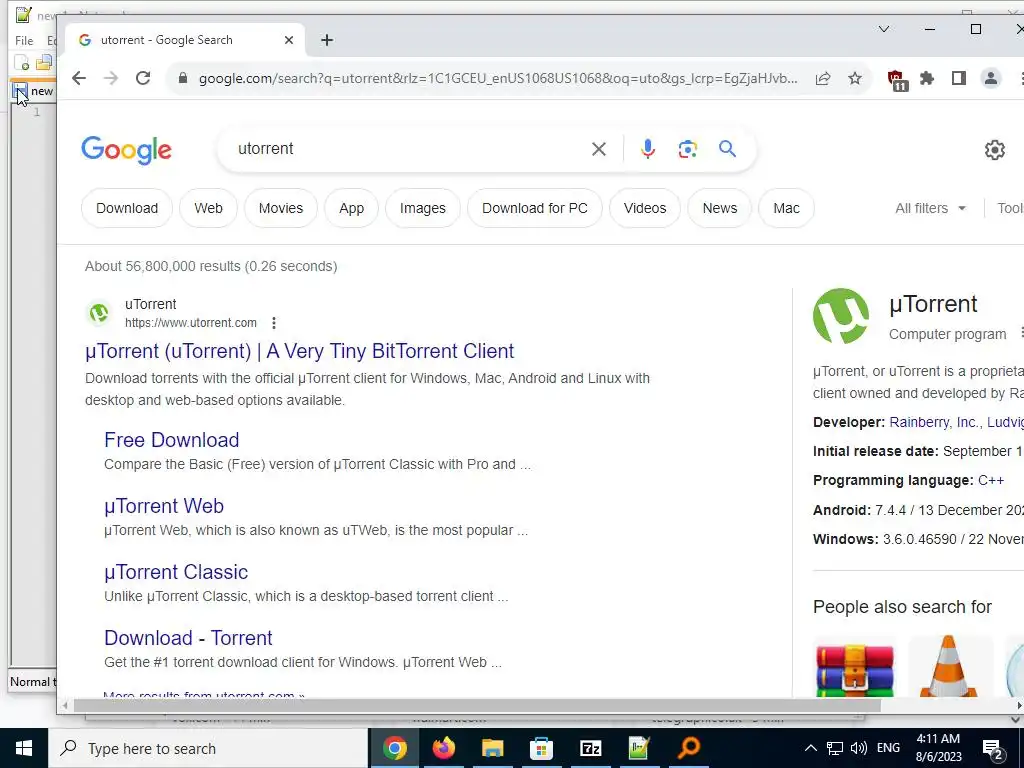Open a new Chrome tab with plus
This screenshot has height=768, width=1024.
coord(327,40)
